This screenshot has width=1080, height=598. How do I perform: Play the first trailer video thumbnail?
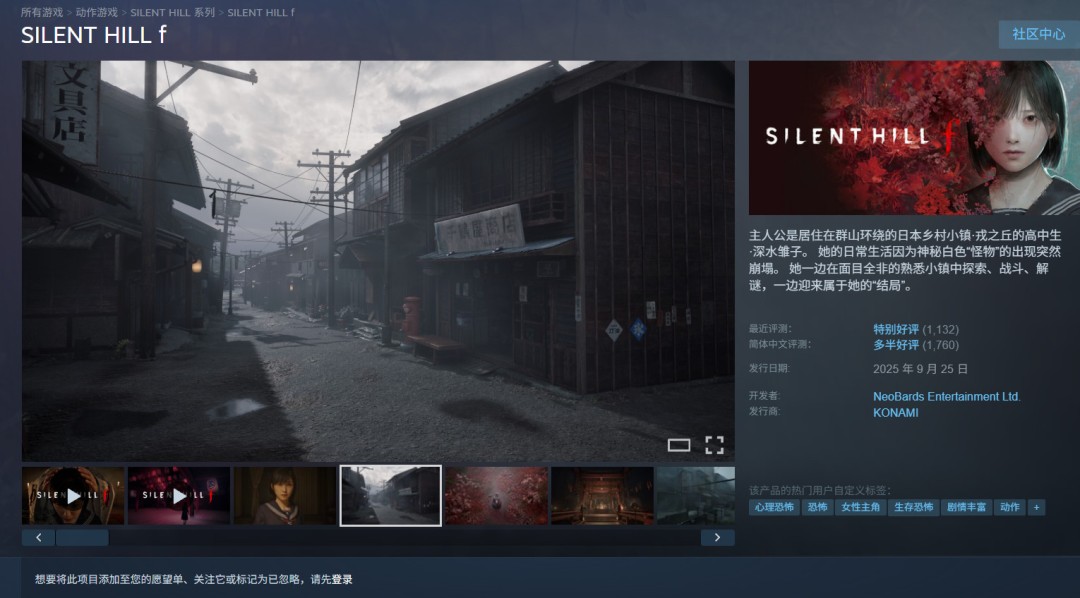pos(73,495)
